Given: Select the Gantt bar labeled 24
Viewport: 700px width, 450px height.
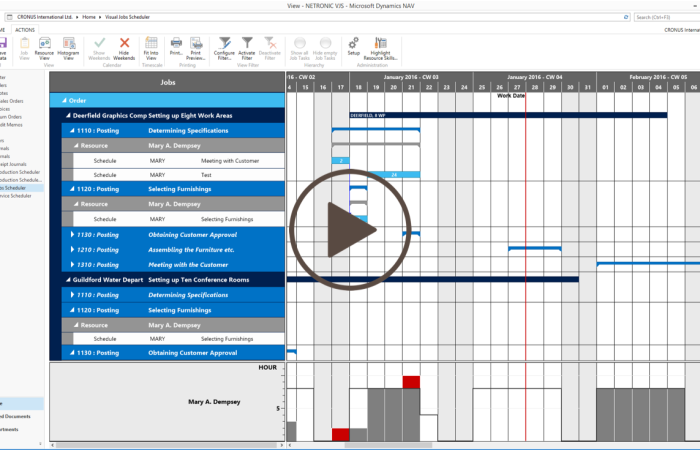Looking at the screenshot, I should (x=394, y=175).
